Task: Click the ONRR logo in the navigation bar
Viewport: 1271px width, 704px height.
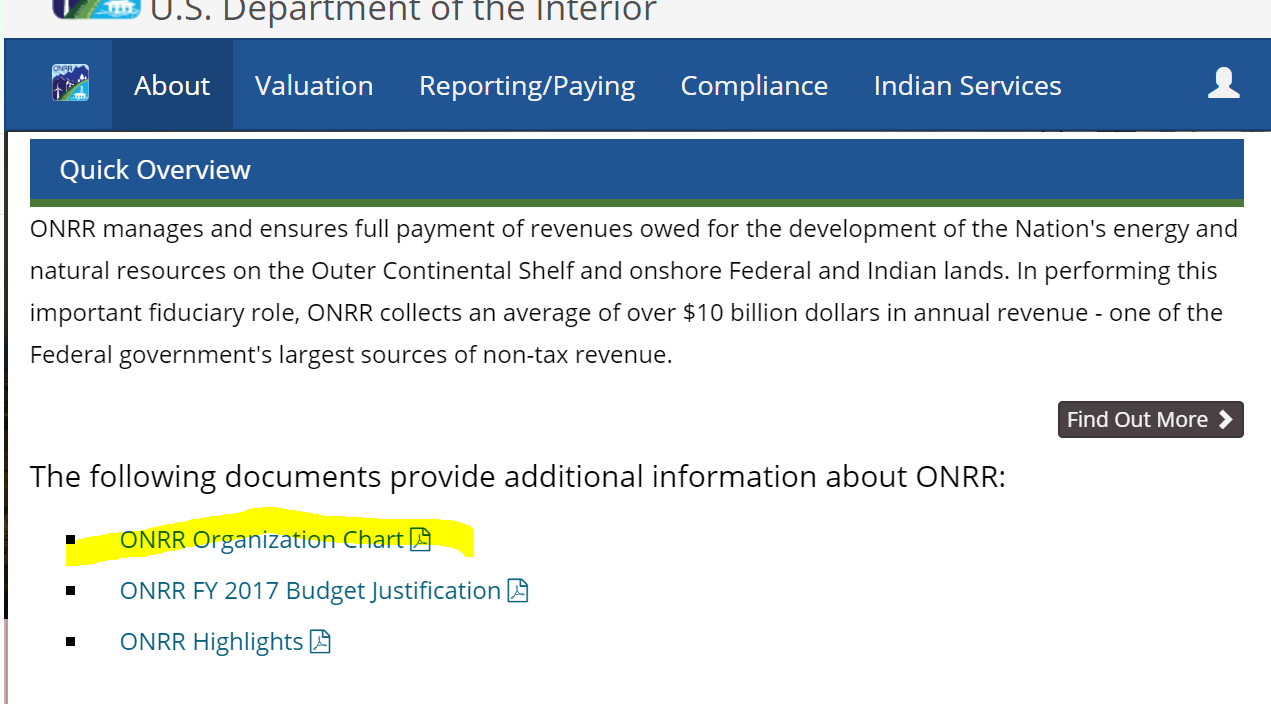Action: (x=68, y=84)
